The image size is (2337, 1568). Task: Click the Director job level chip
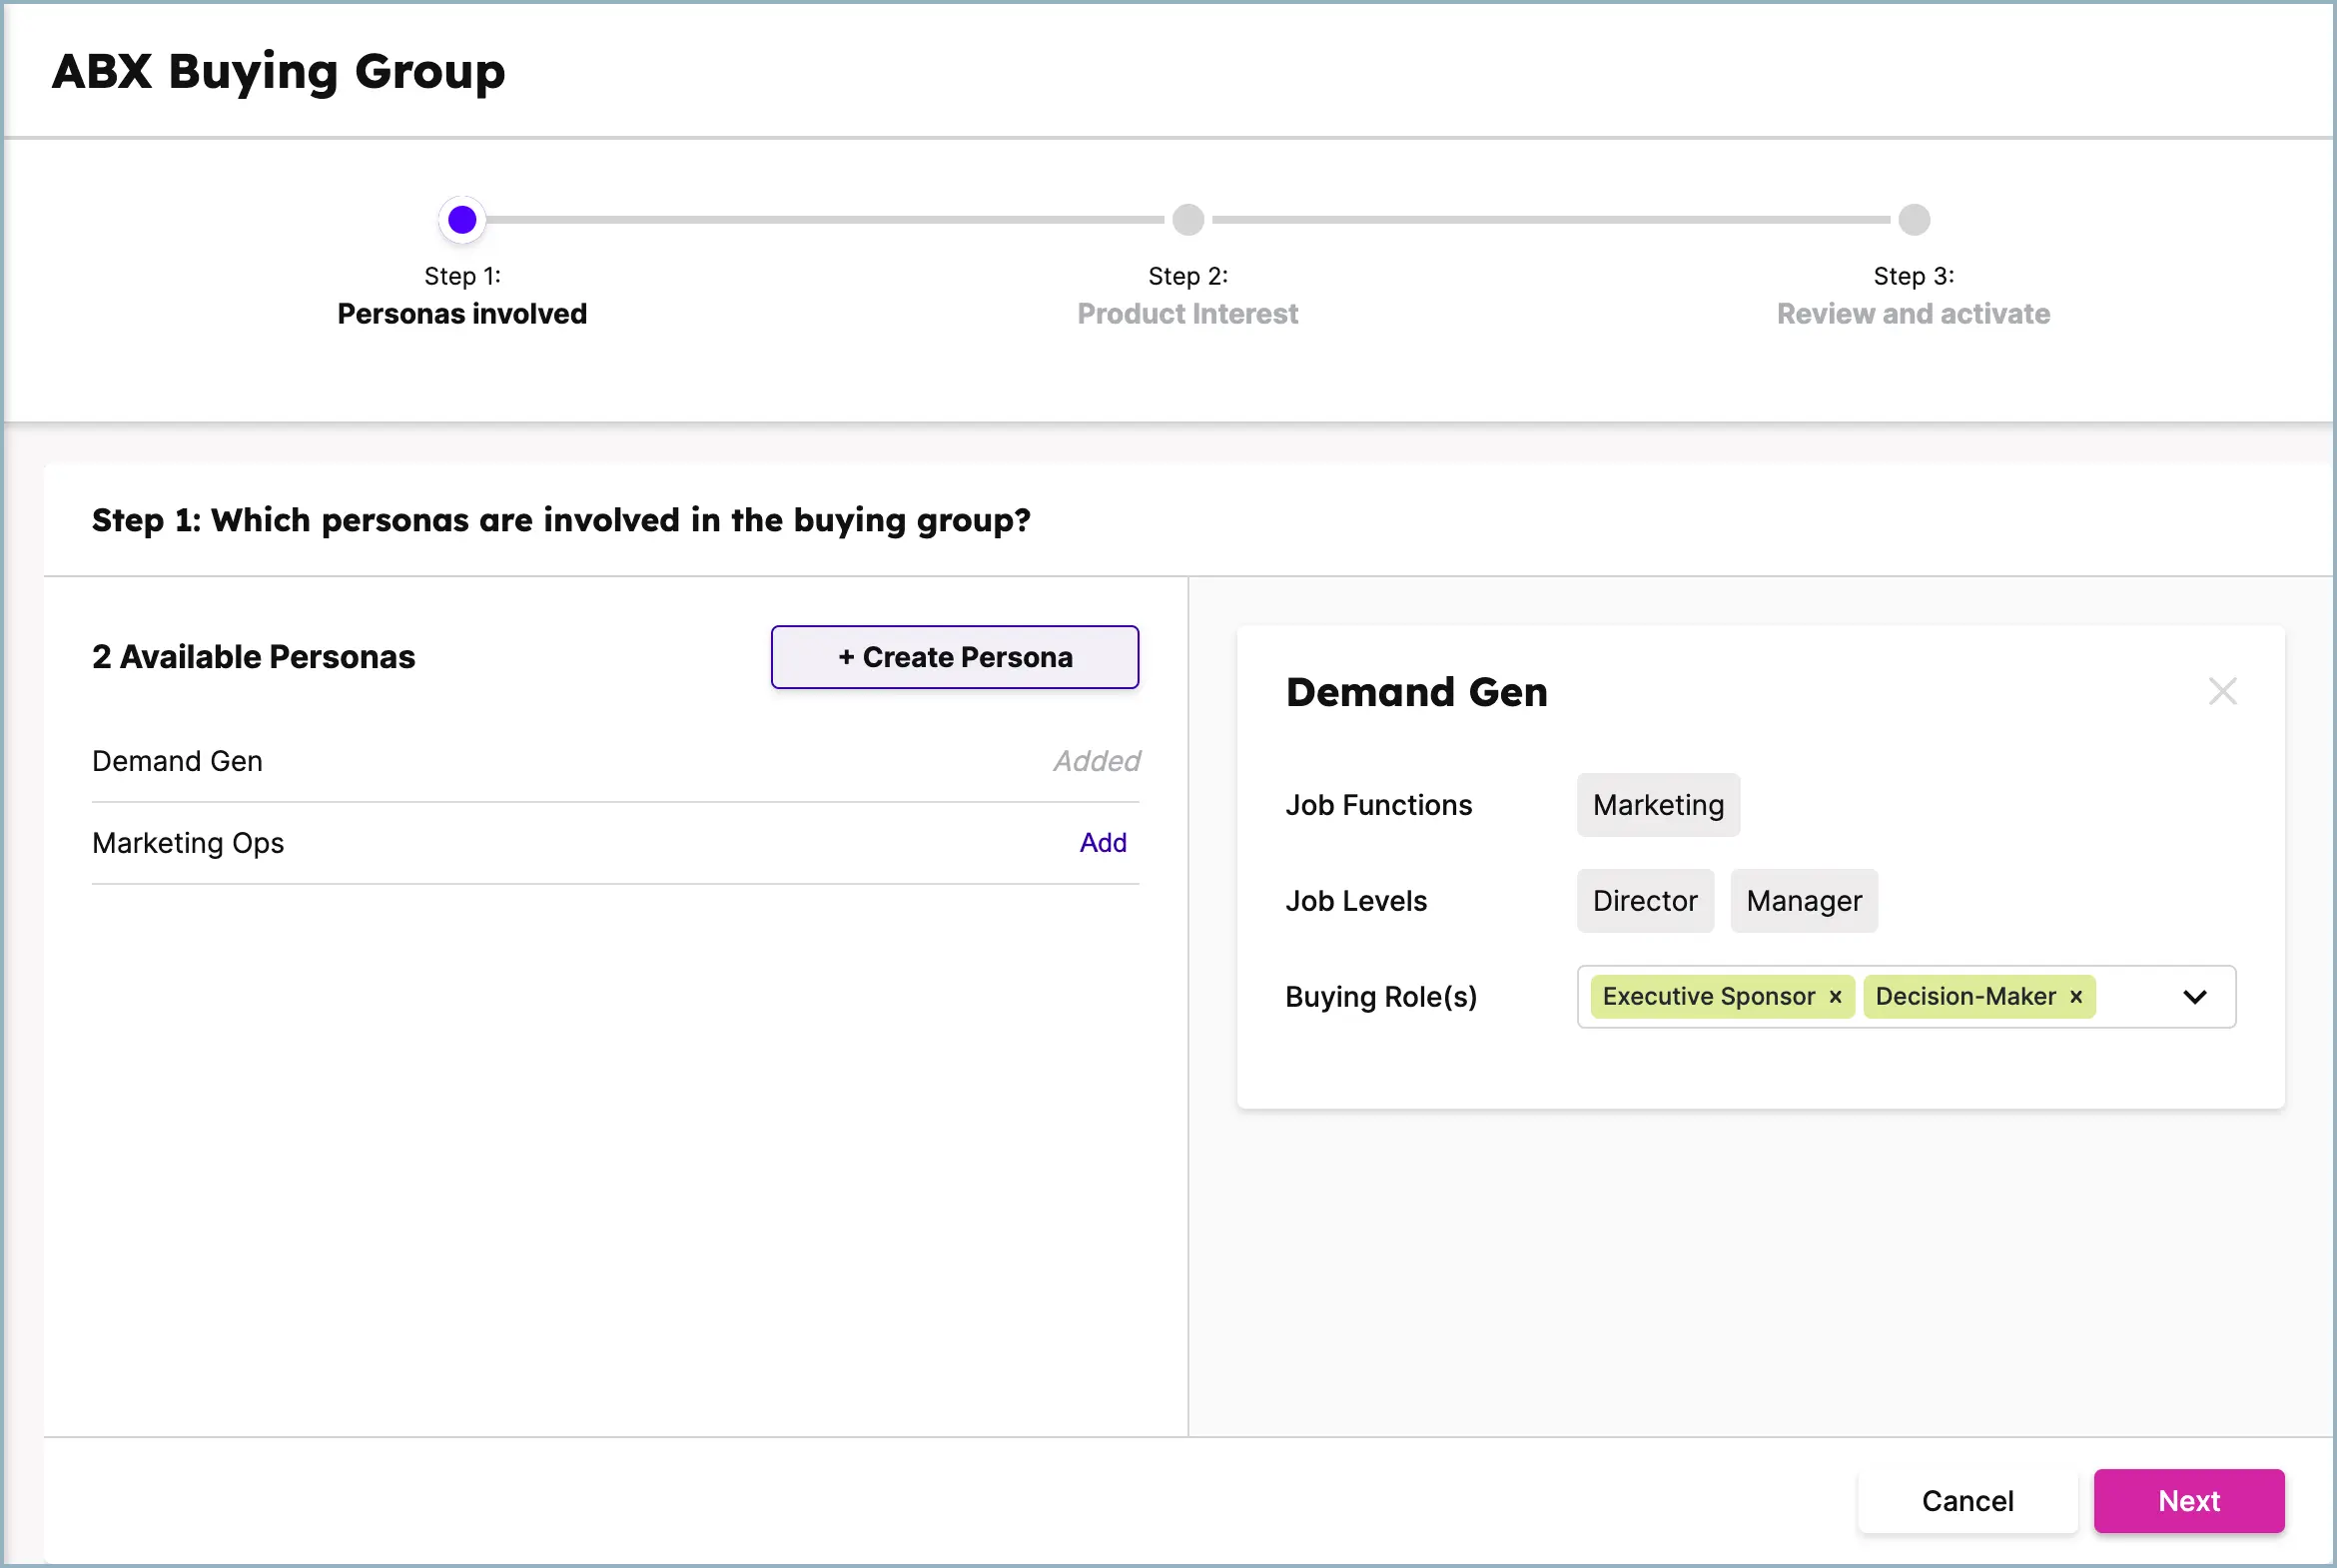(1644, 901)
